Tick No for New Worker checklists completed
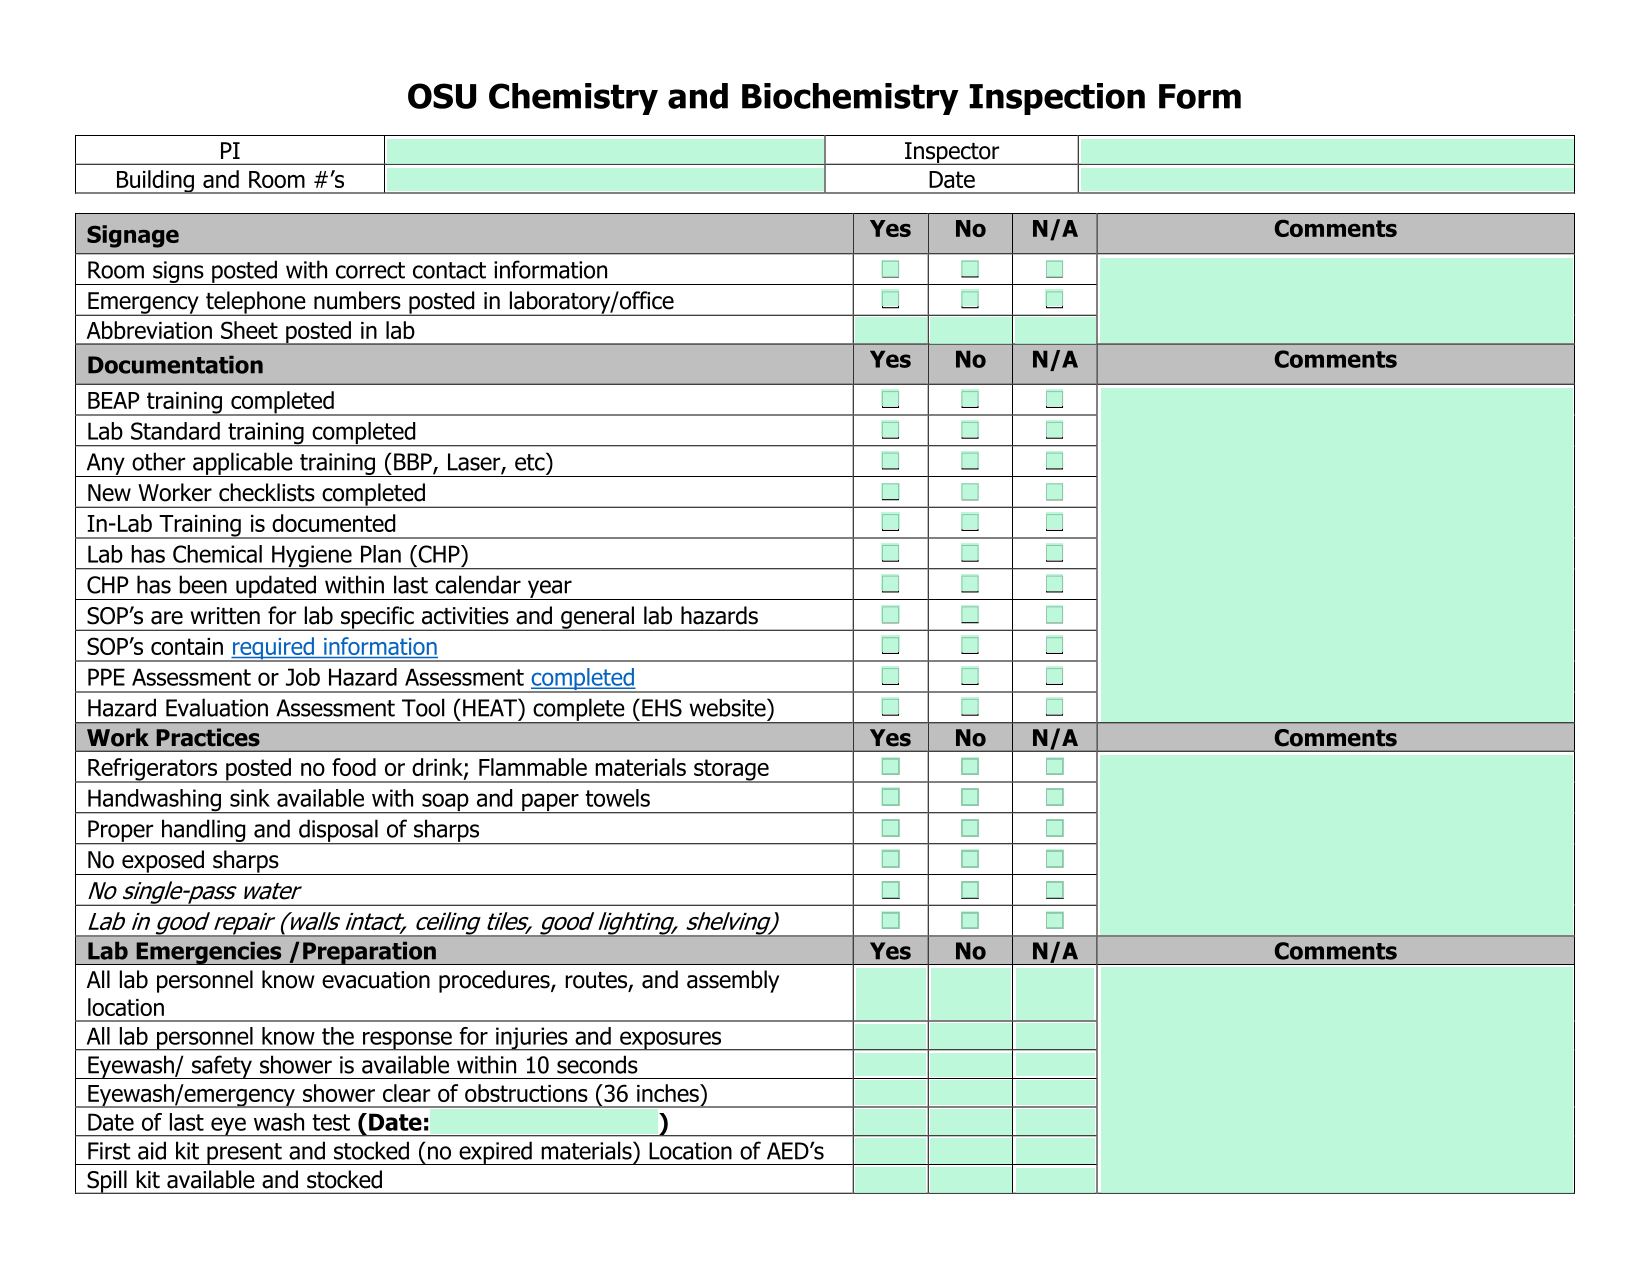 pyautogui.click(x=970, y=492)
